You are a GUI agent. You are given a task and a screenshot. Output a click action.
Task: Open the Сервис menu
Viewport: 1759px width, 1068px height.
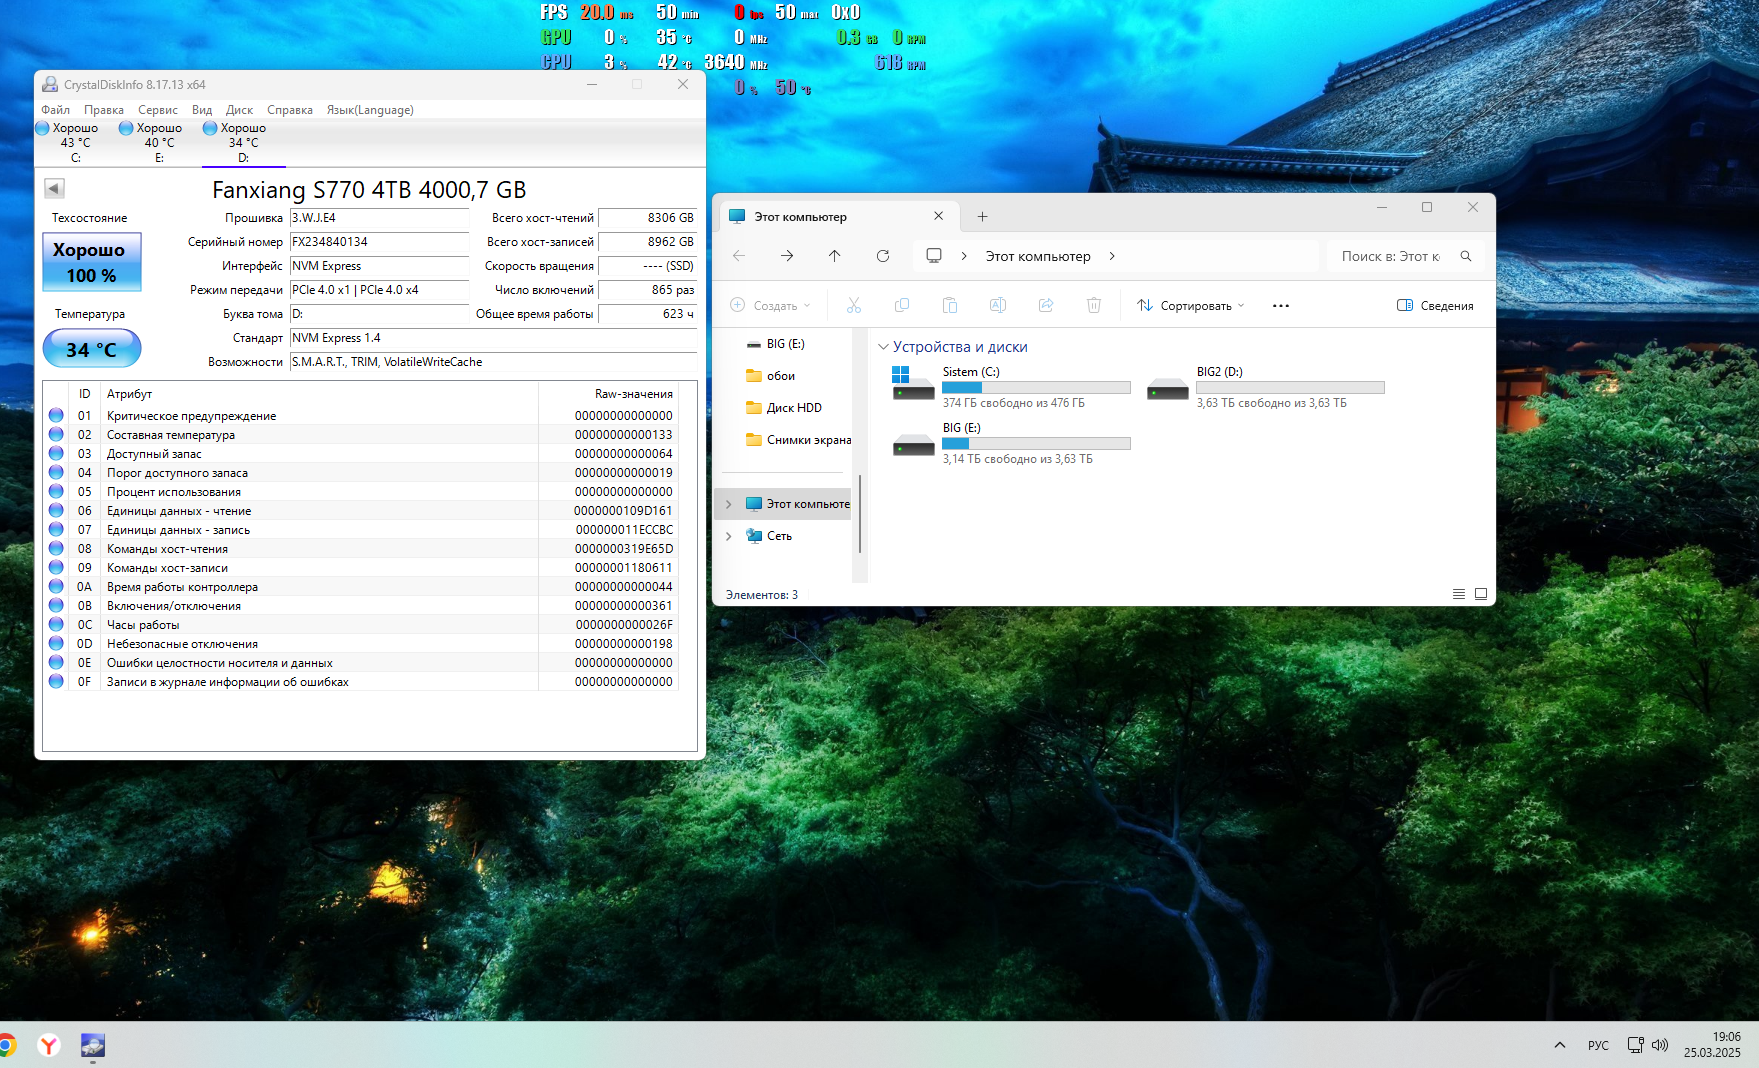pos(158,110)
